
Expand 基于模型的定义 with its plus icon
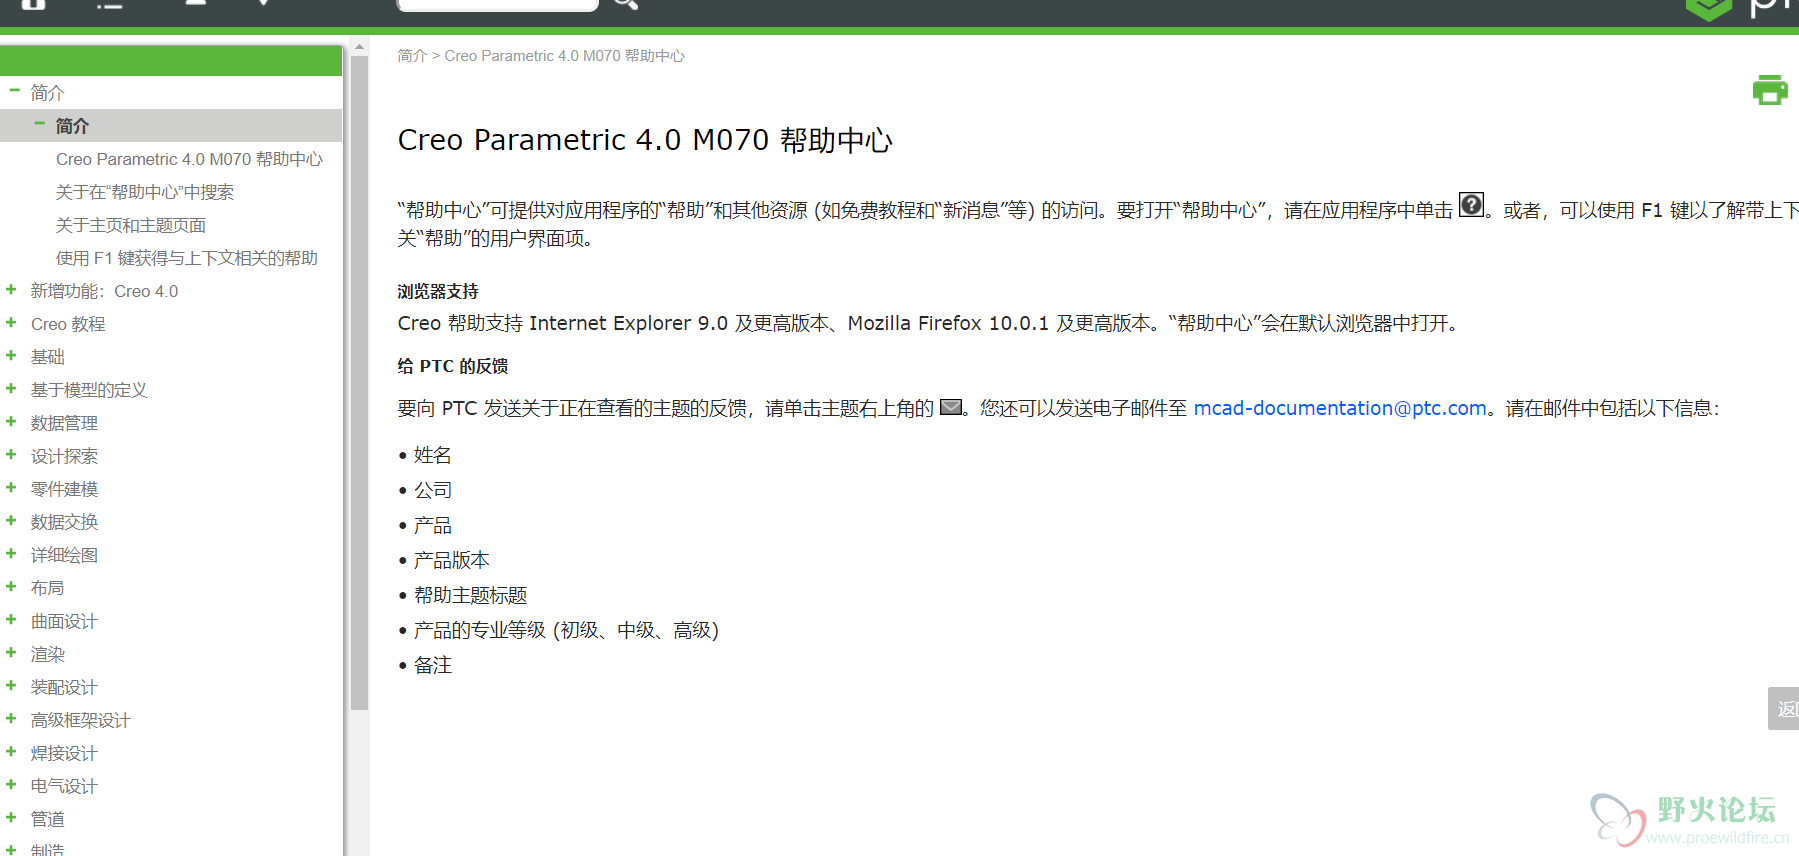point(11,388)
